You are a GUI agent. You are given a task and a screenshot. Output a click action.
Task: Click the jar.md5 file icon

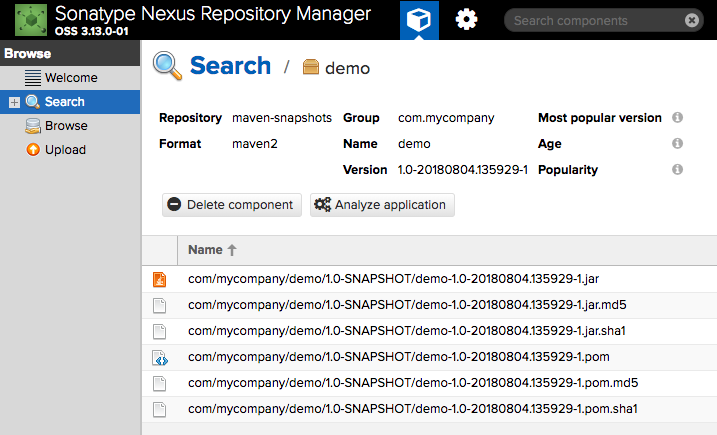click(159, 306)
